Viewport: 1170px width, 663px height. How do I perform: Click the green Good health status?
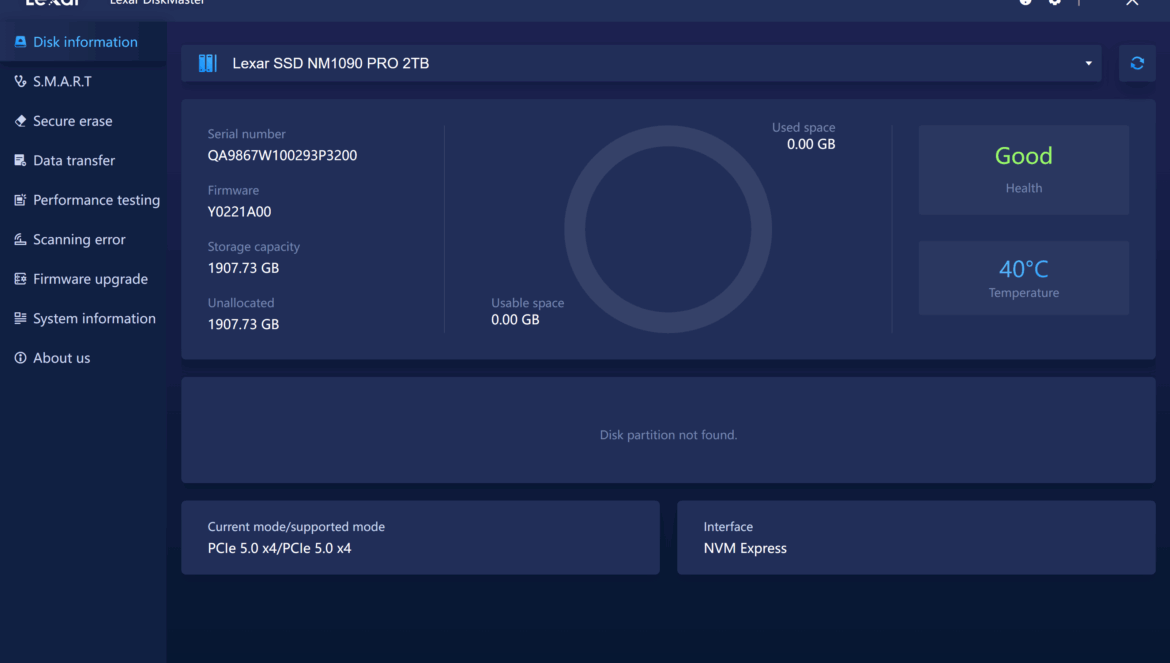click(1024, 156)
